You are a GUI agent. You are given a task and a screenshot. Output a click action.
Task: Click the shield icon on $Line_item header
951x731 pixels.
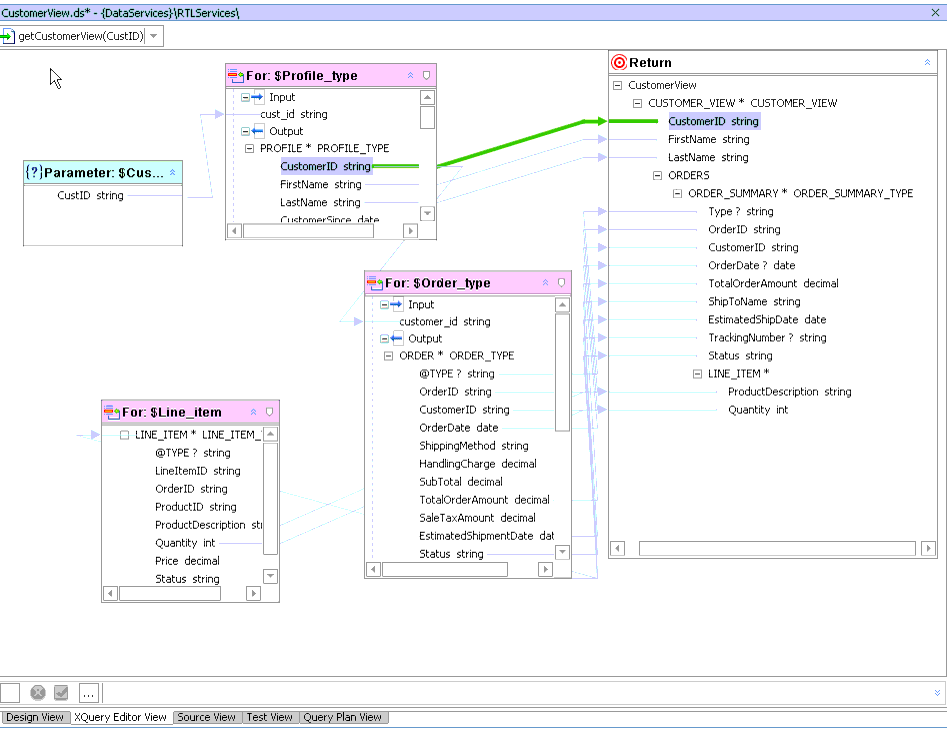point(269,413)
